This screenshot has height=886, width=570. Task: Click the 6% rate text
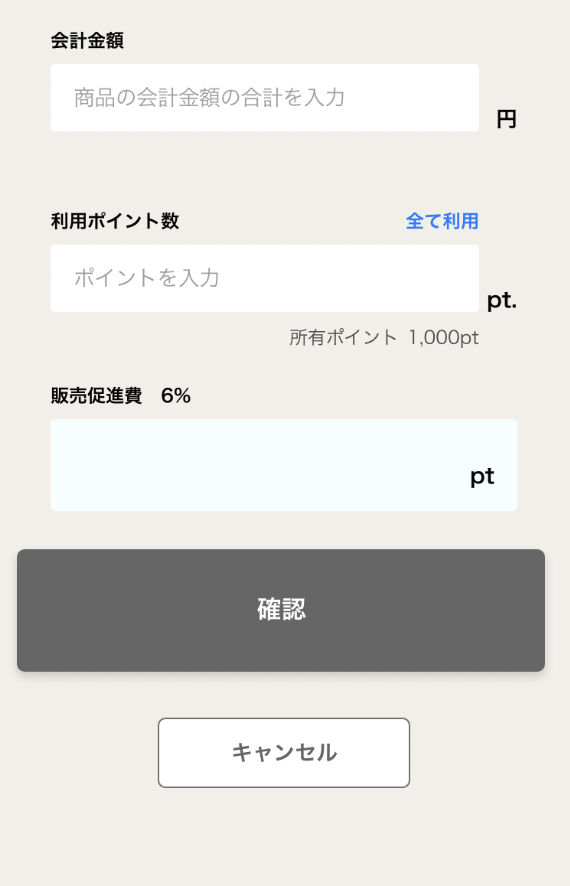(176, 396)
